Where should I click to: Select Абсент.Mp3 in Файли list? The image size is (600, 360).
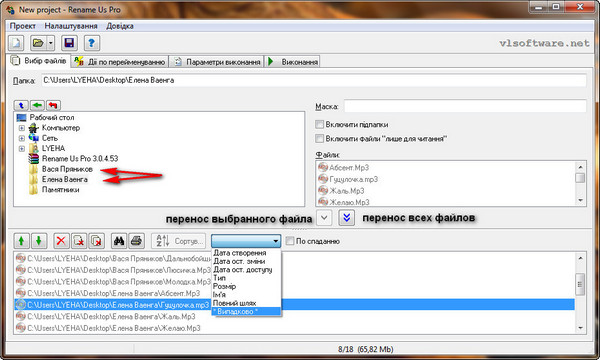(x=349, y=168)
